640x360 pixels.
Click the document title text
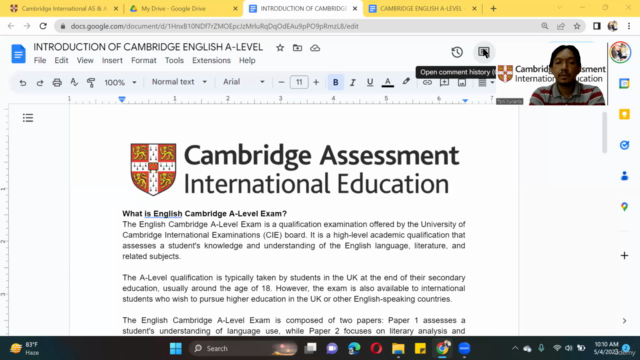(x=148, y=47)
